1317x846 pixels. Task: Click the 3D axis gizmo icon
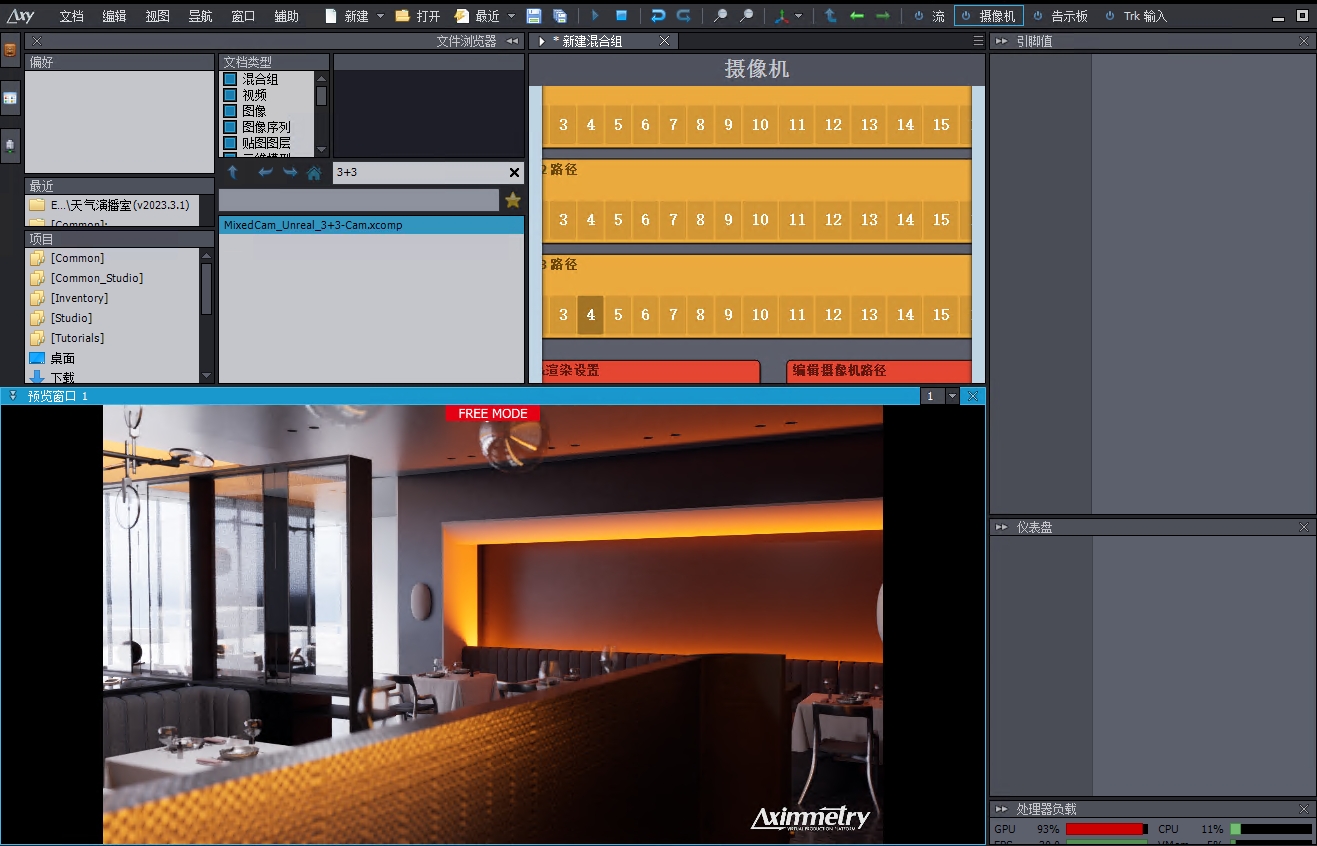781,16
